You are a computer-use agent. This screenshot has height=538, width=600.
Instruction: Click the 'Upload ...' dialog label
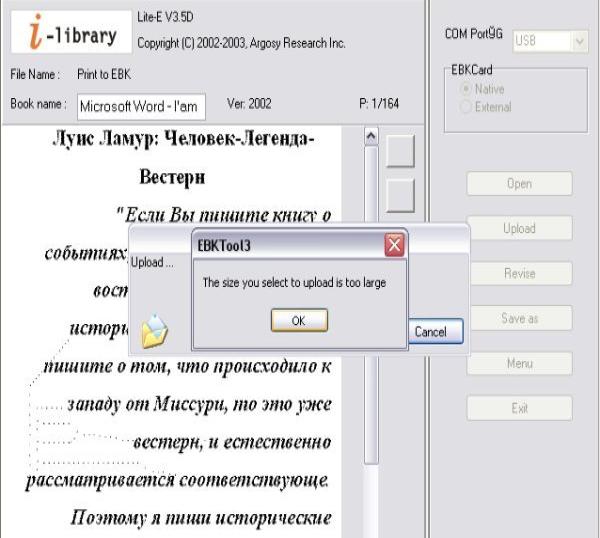(152, 262)
